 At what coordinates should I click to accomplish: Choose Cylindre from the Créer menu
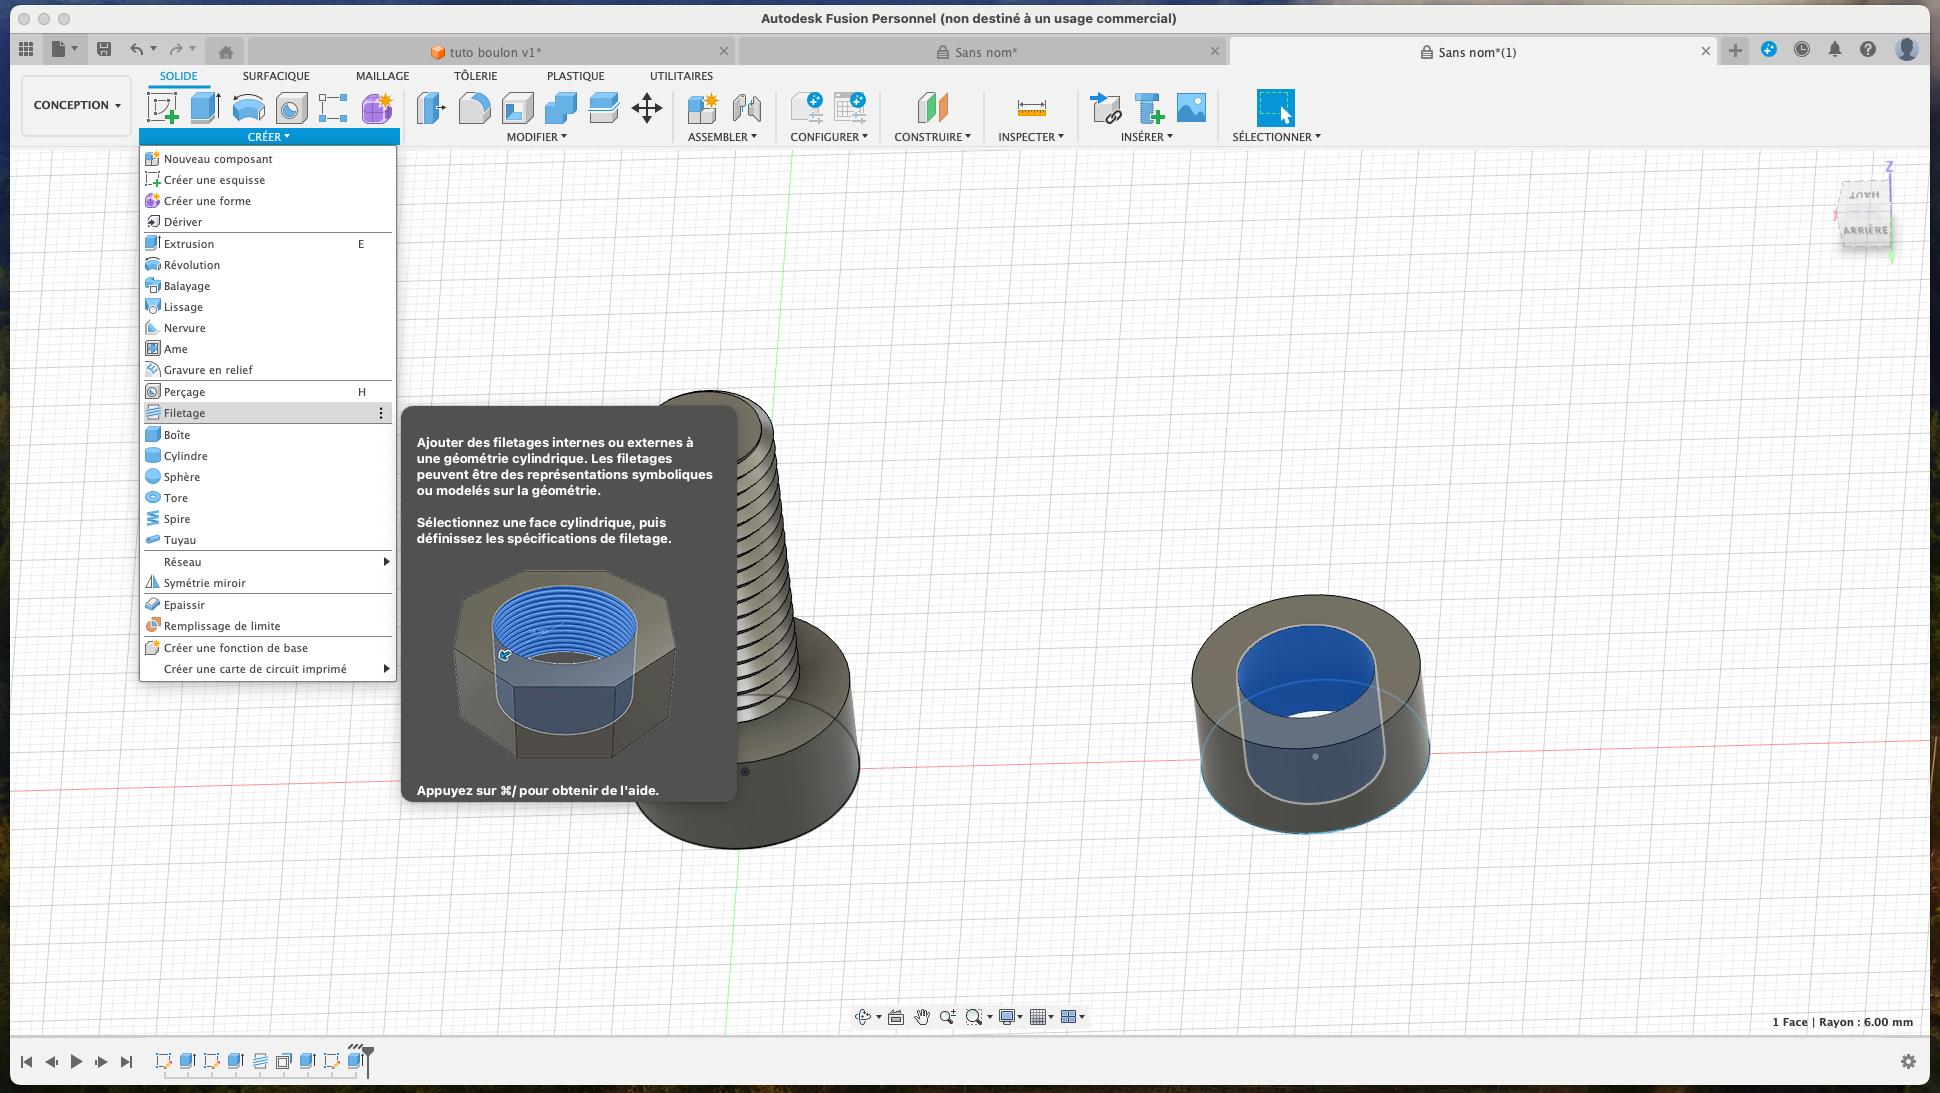coord(266,456)
